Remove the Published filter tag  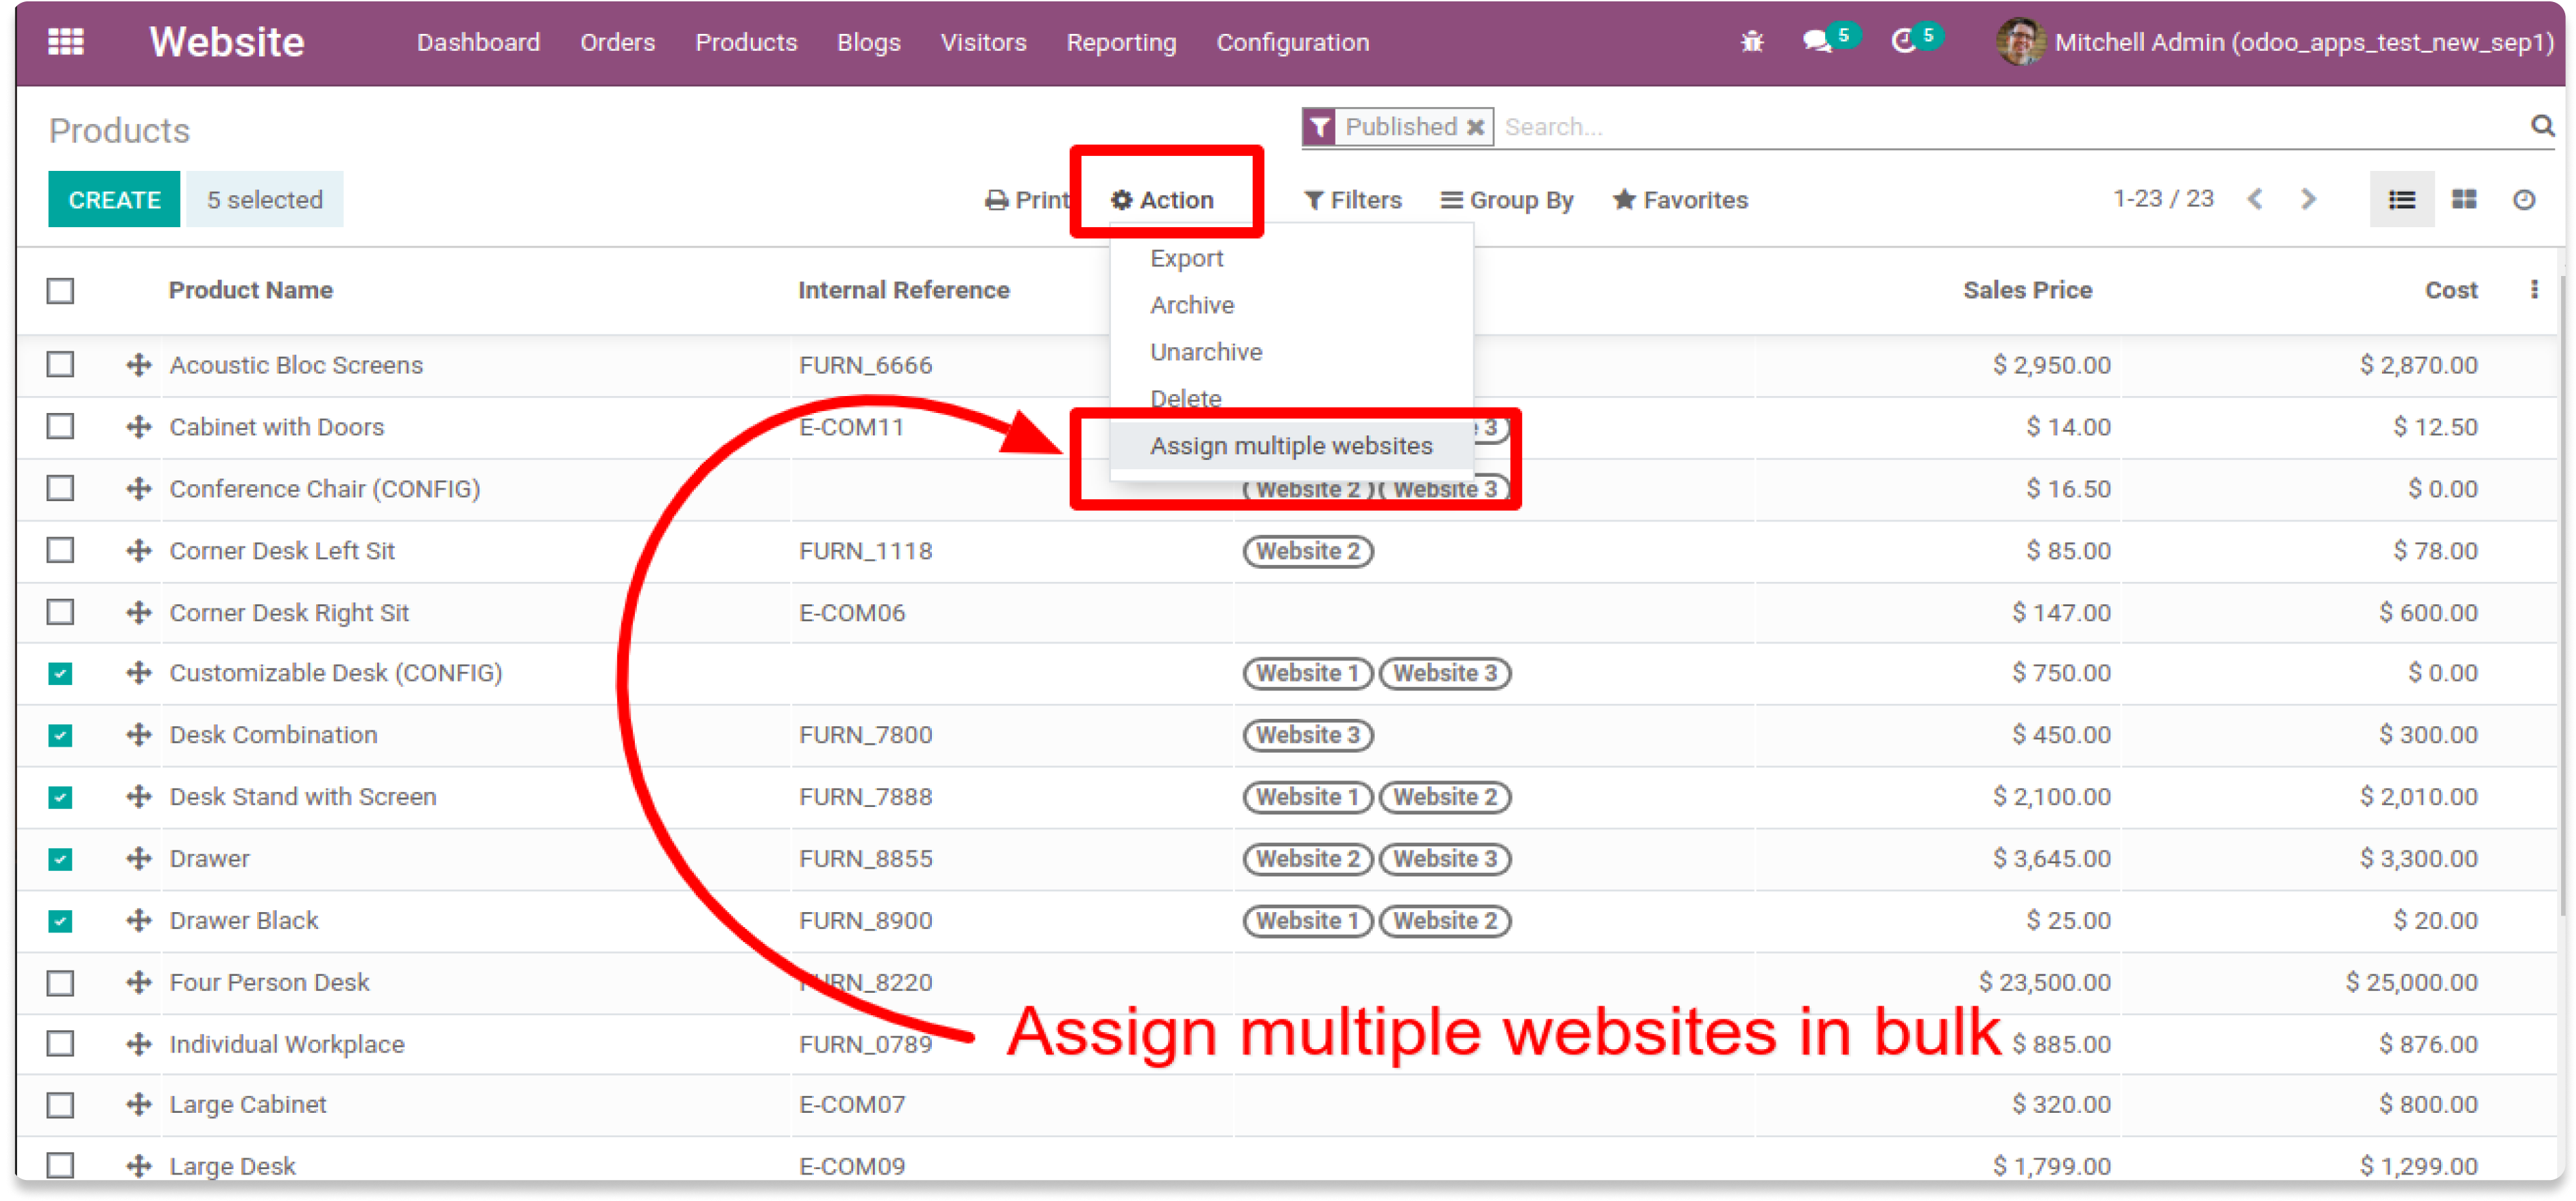(x=1475, y=127)
